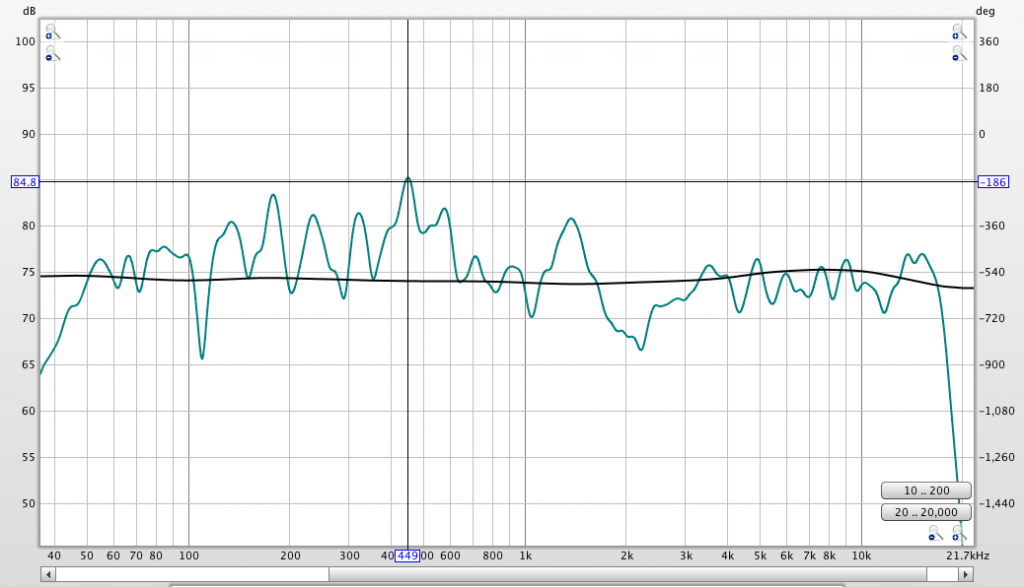This screenshot has height=587, width=1024.
Task: Zoom out the deg axis with the top-right magnifier minus icon
Action: [x=958, y=54]
